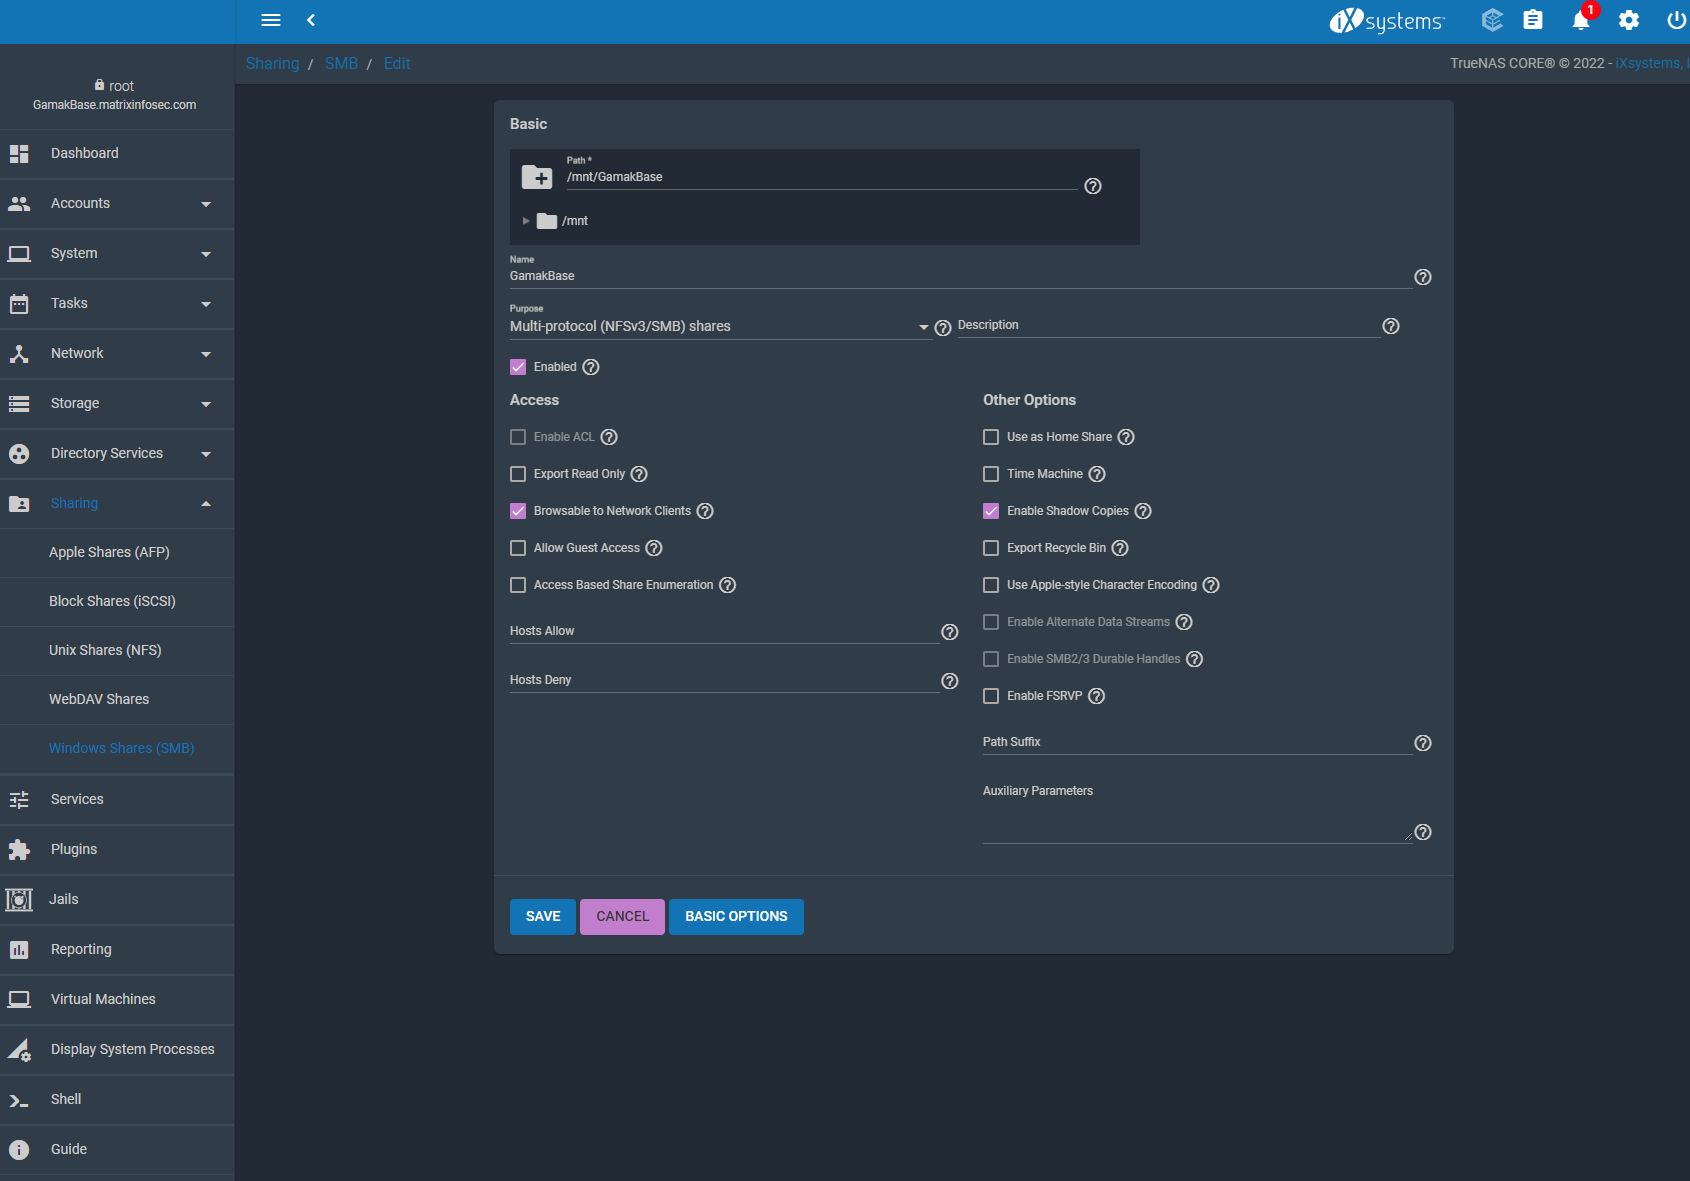
Task: Expand Tasks menu in sidebar
Action: tap(117, 304)
